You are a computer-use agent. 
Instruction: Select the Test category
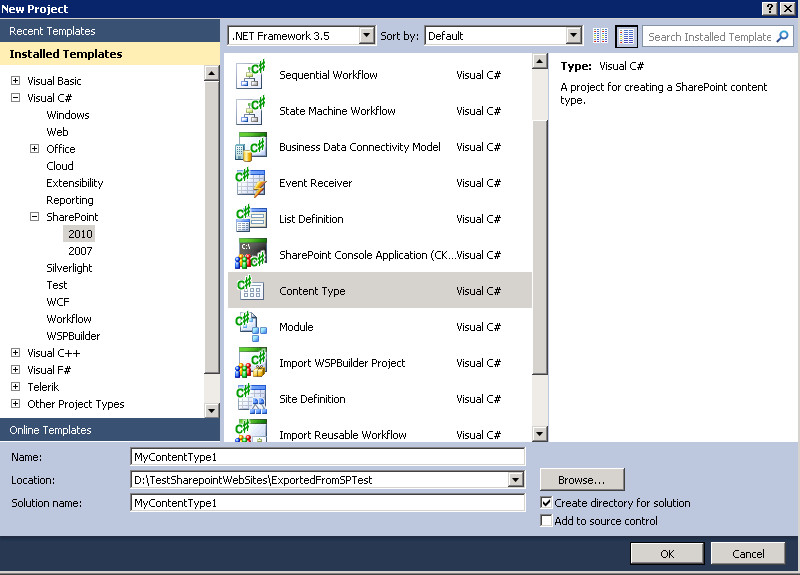57,285
